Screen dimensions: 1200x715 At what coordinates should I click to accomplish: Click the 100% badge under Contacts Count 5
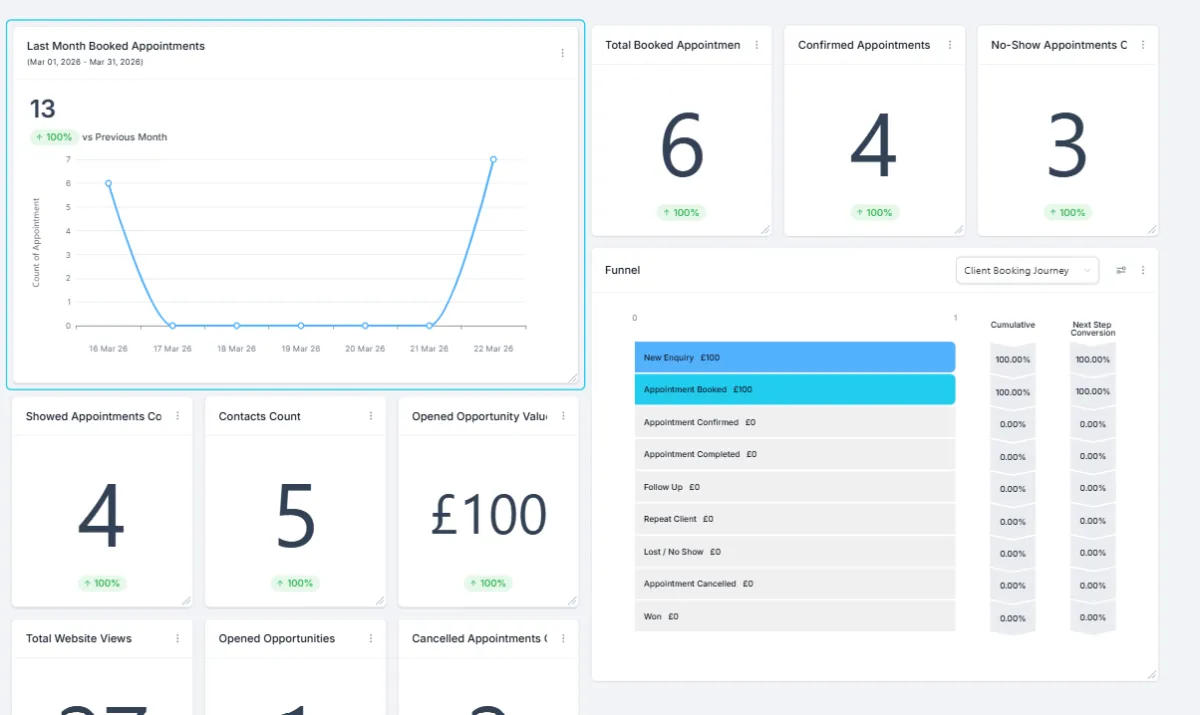[x=296, y=583]
